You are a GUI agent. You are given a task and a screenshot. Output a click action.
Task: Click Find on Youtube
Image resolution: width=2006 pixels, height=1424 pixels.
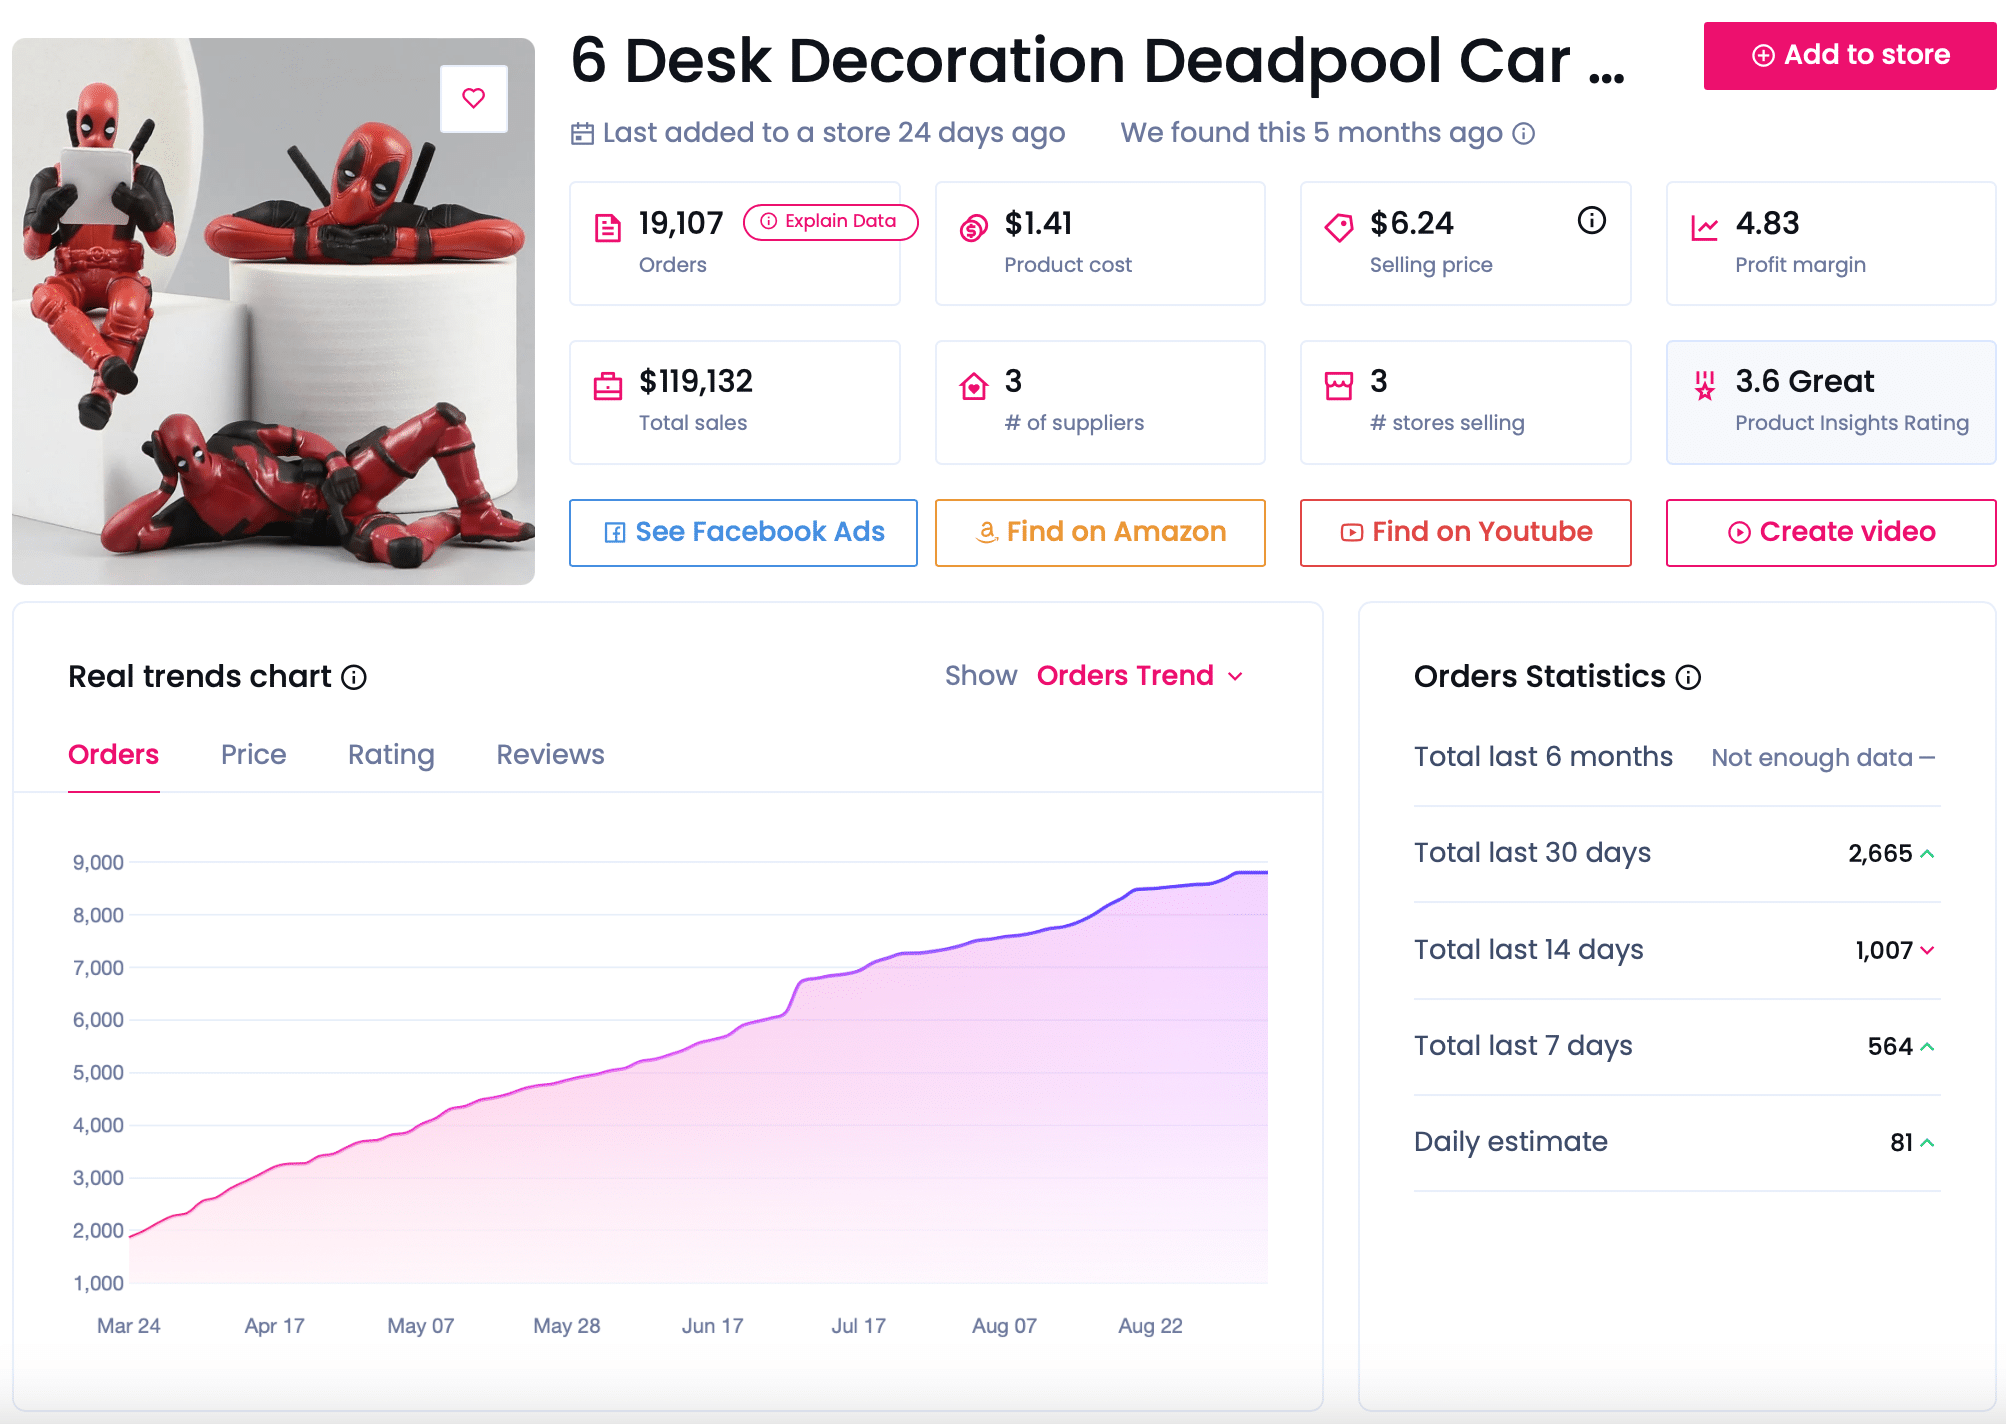click(1464, 532)
